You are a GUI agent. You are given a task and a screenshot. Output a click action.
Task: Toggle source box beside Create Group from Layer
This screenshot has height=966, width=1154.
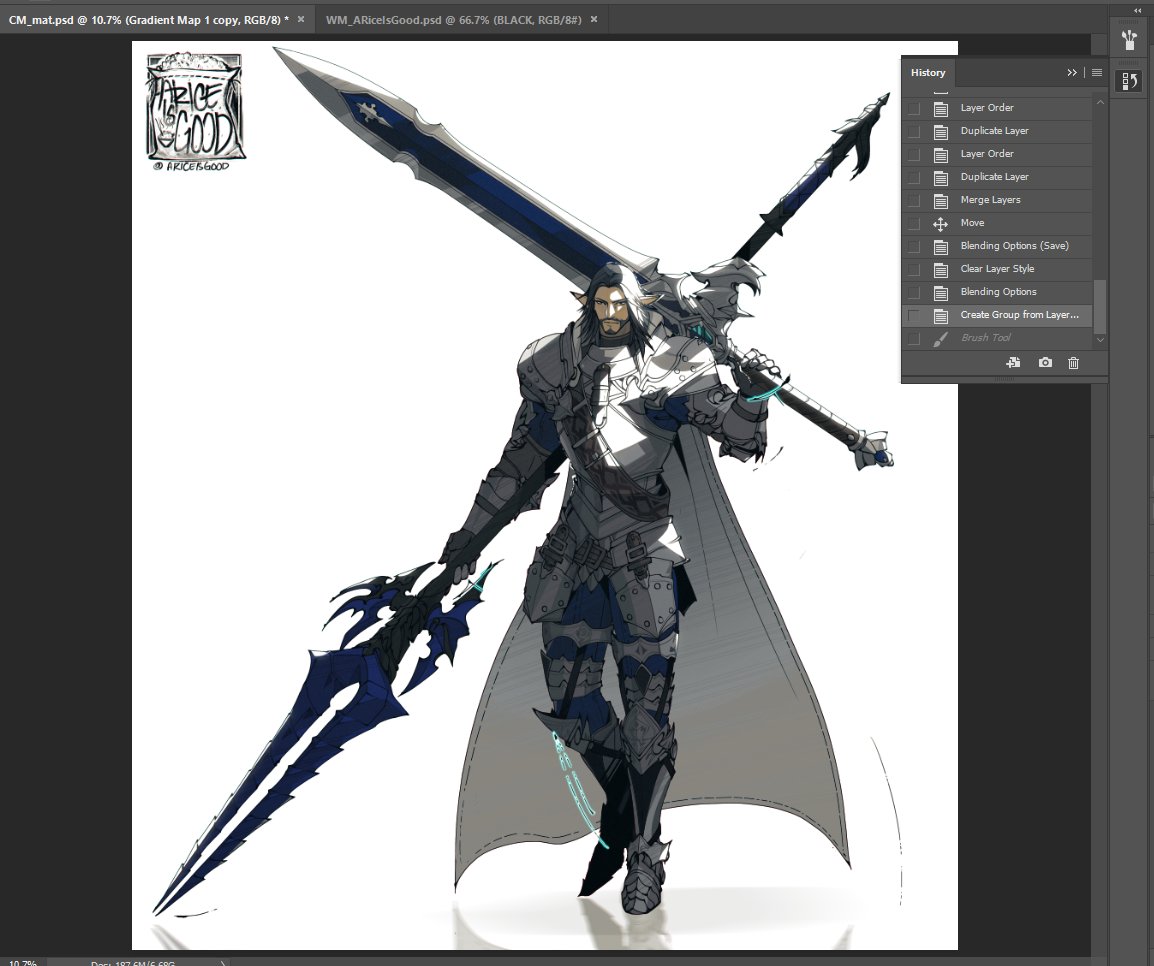pyautogui.click(x=914, y=315)
